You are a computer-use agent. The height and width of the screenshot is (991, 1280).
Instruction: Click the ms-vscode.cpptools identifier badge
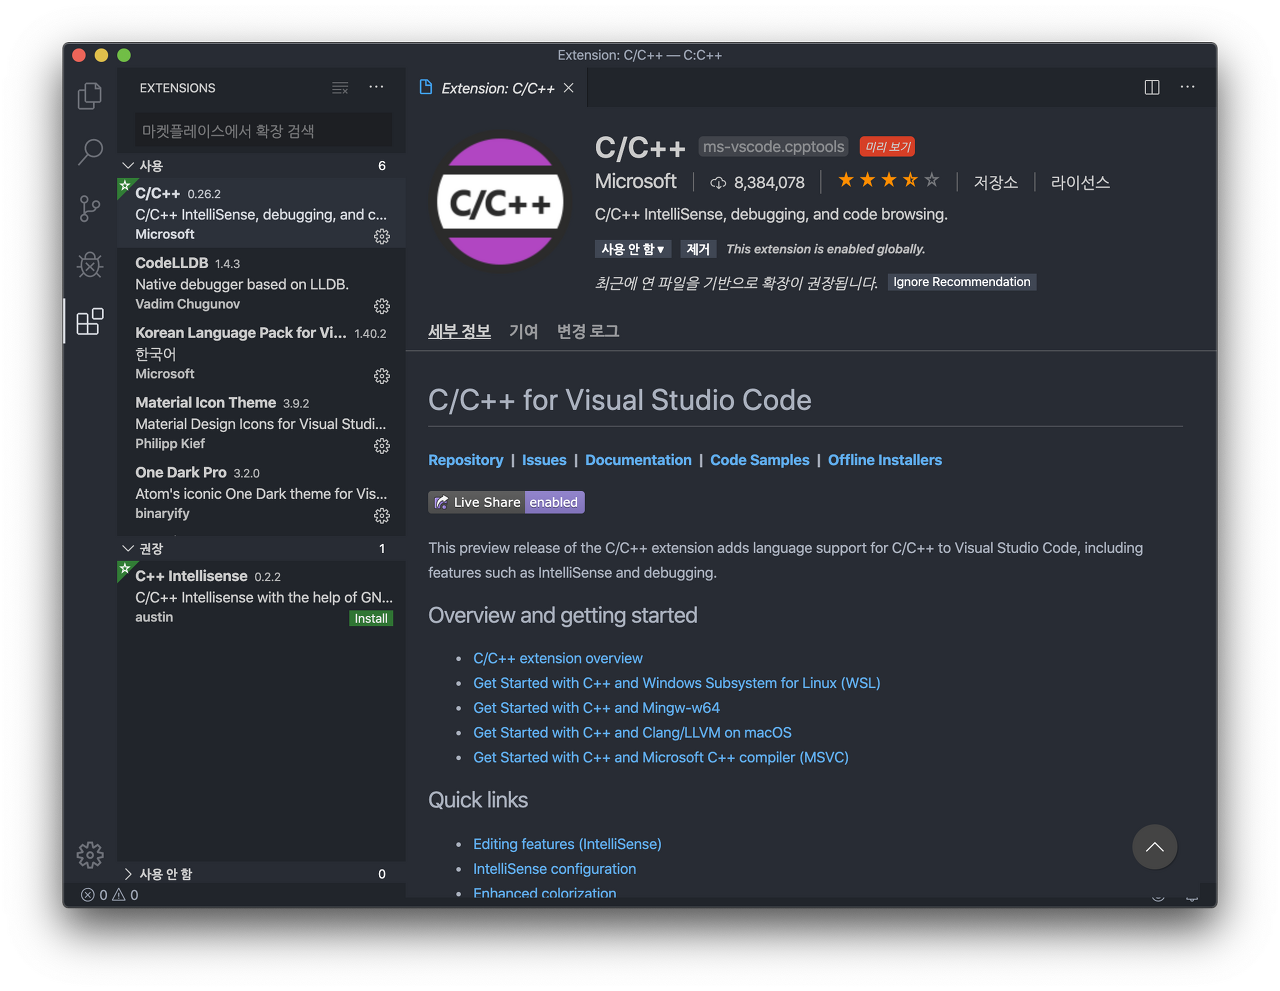click(x=774, y=147)
